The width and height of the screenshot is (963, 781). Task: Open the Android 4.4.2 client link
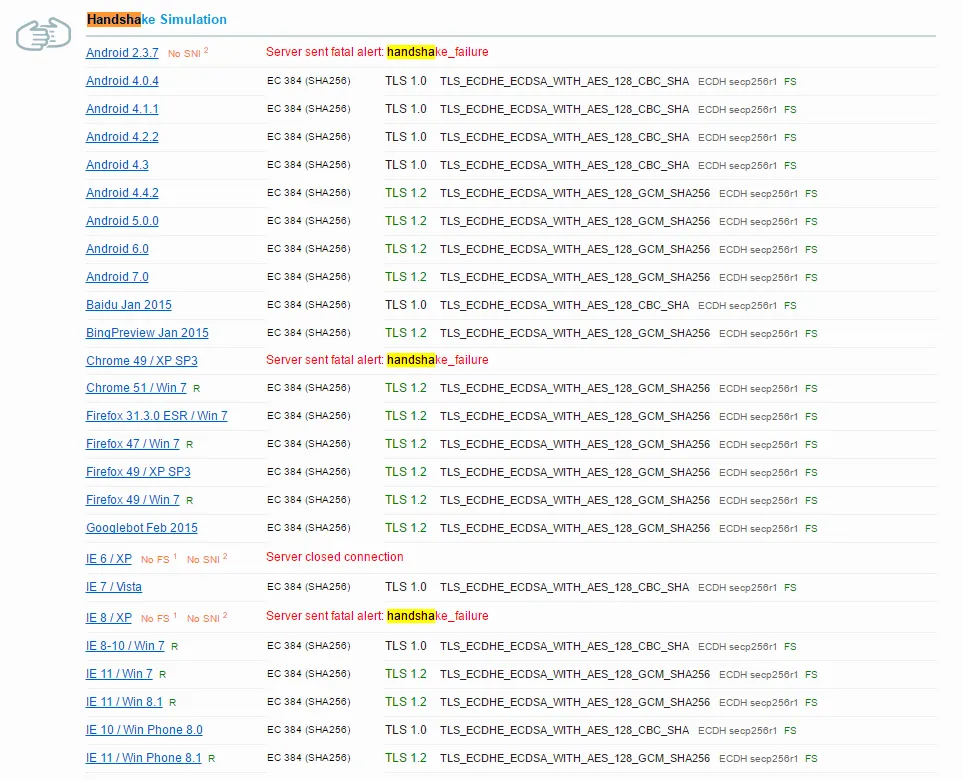[122, 193]
